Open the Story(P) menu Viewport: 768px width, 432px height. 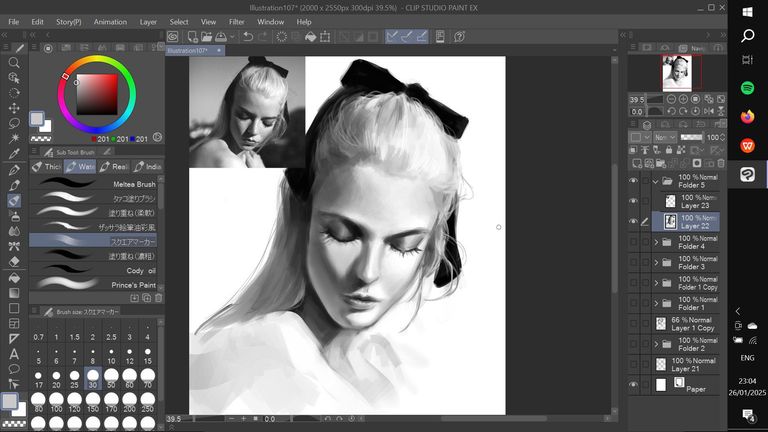click(x=69, y=22)
